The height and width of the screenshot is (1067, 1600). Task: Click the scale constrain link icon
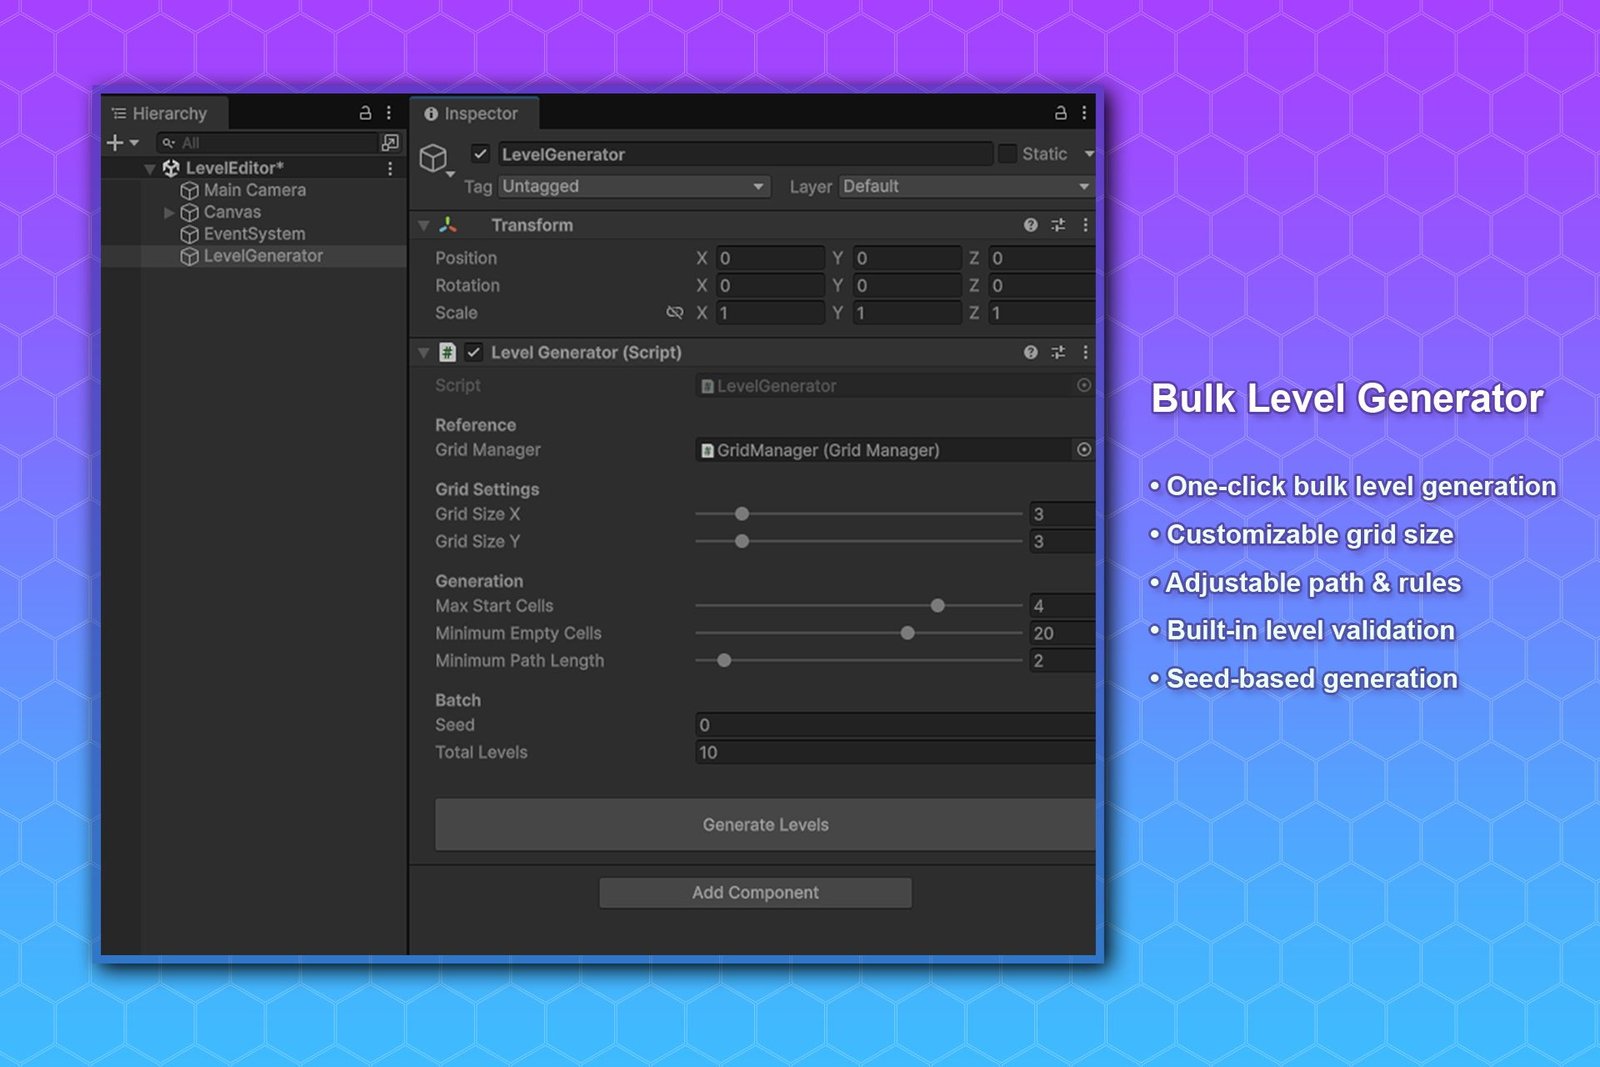click(x=676, y=312)
